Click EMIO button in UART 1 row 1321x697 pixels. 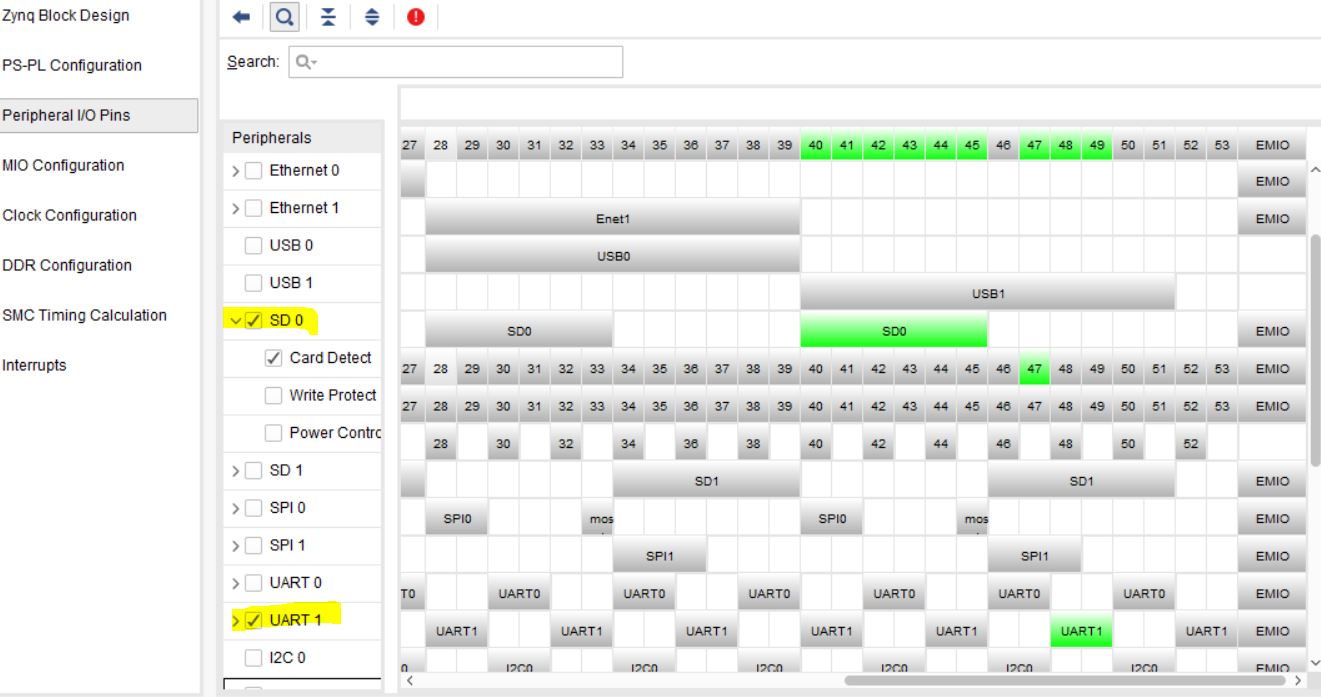pyautogui.click(x=1272, y=629)
